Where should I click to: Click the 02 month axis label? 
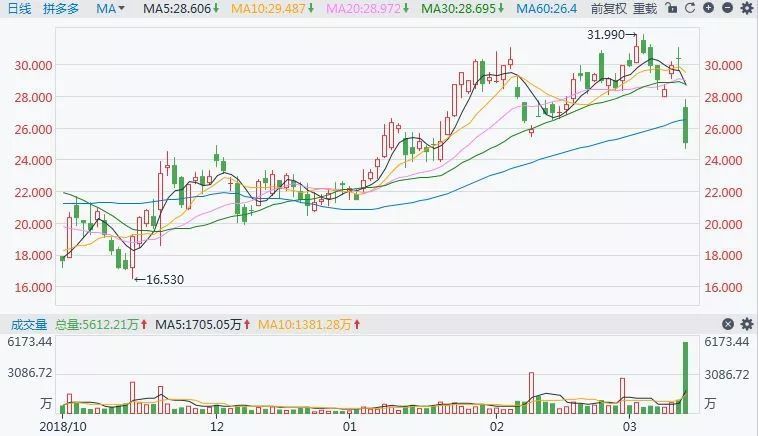coord(496,427)
